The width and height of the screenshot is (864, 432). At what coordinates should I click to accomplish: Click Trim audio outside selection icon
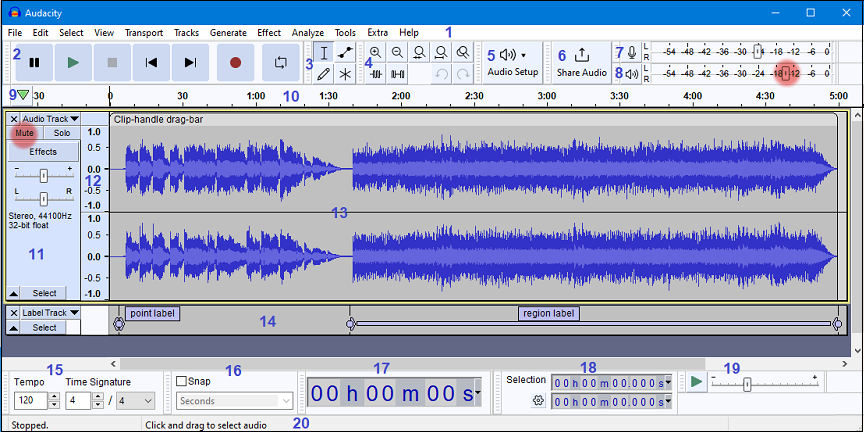[376, 73]
